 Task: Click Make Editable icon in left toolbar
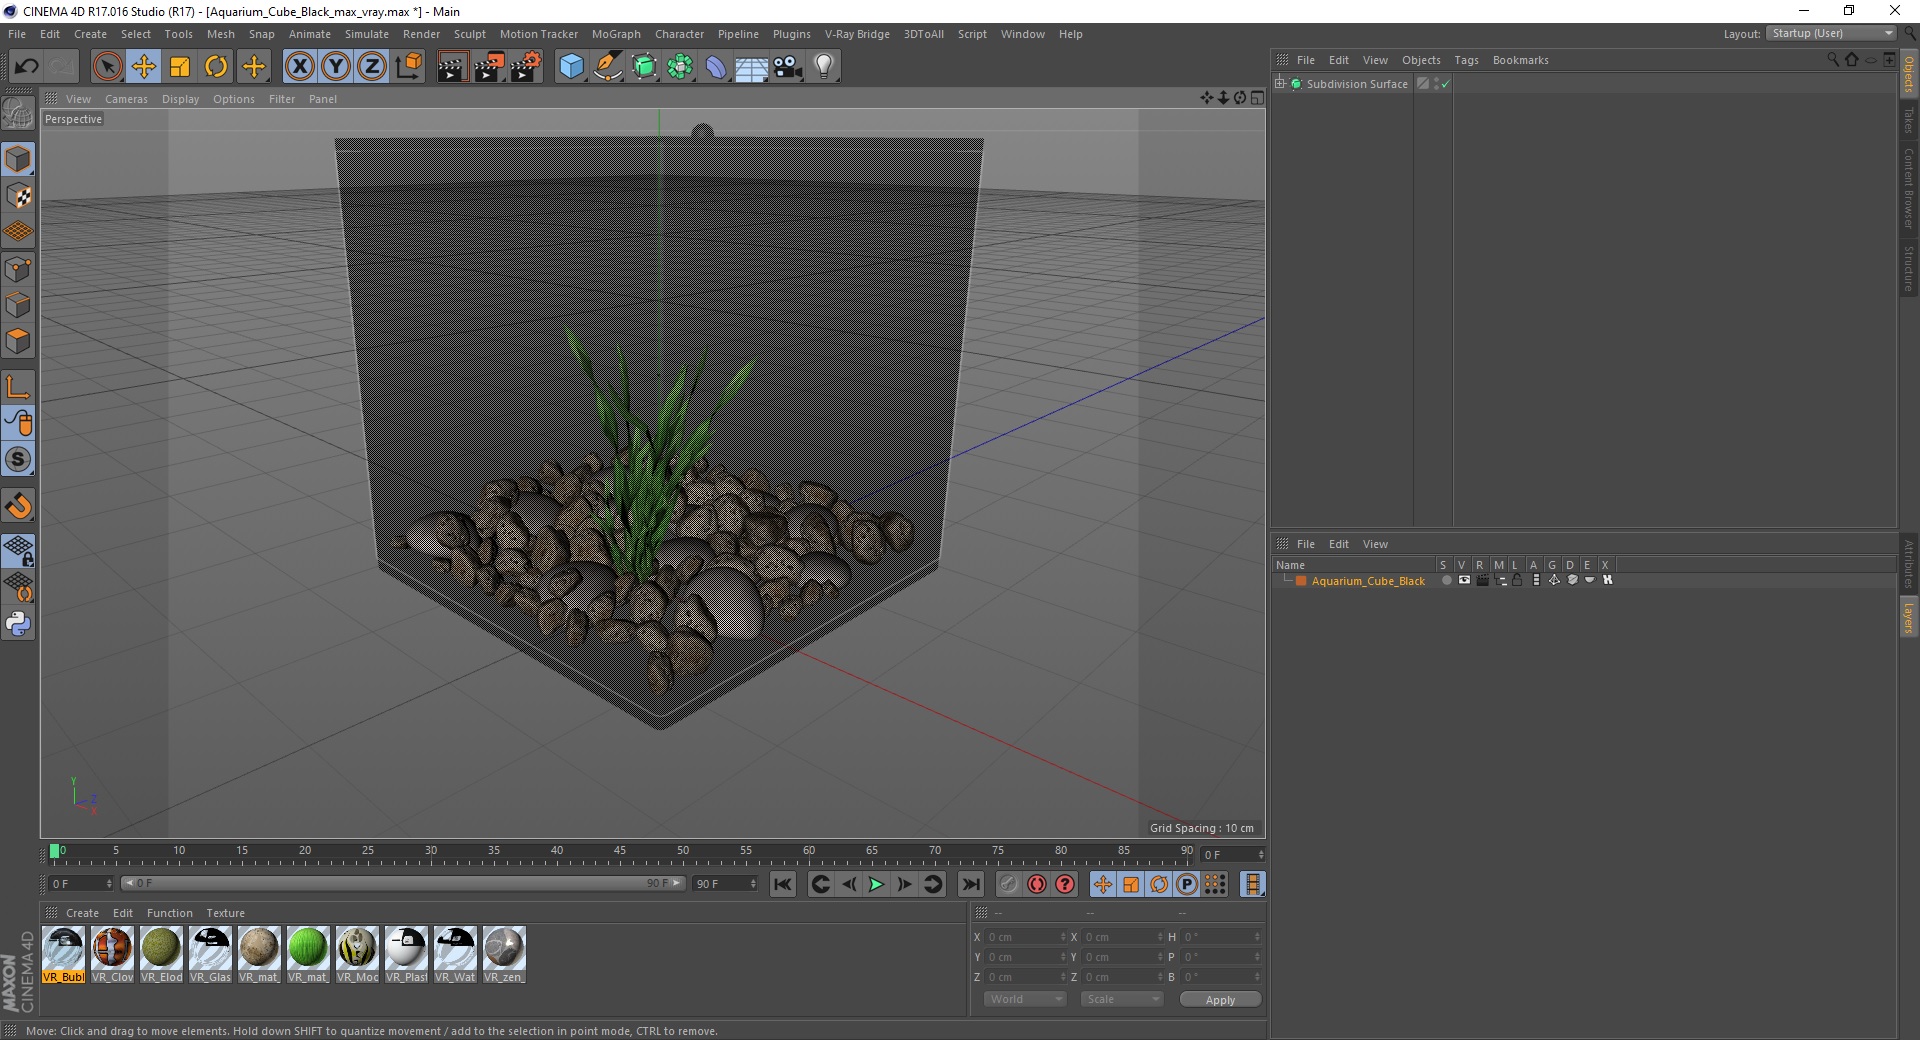[x=18, y=113]
